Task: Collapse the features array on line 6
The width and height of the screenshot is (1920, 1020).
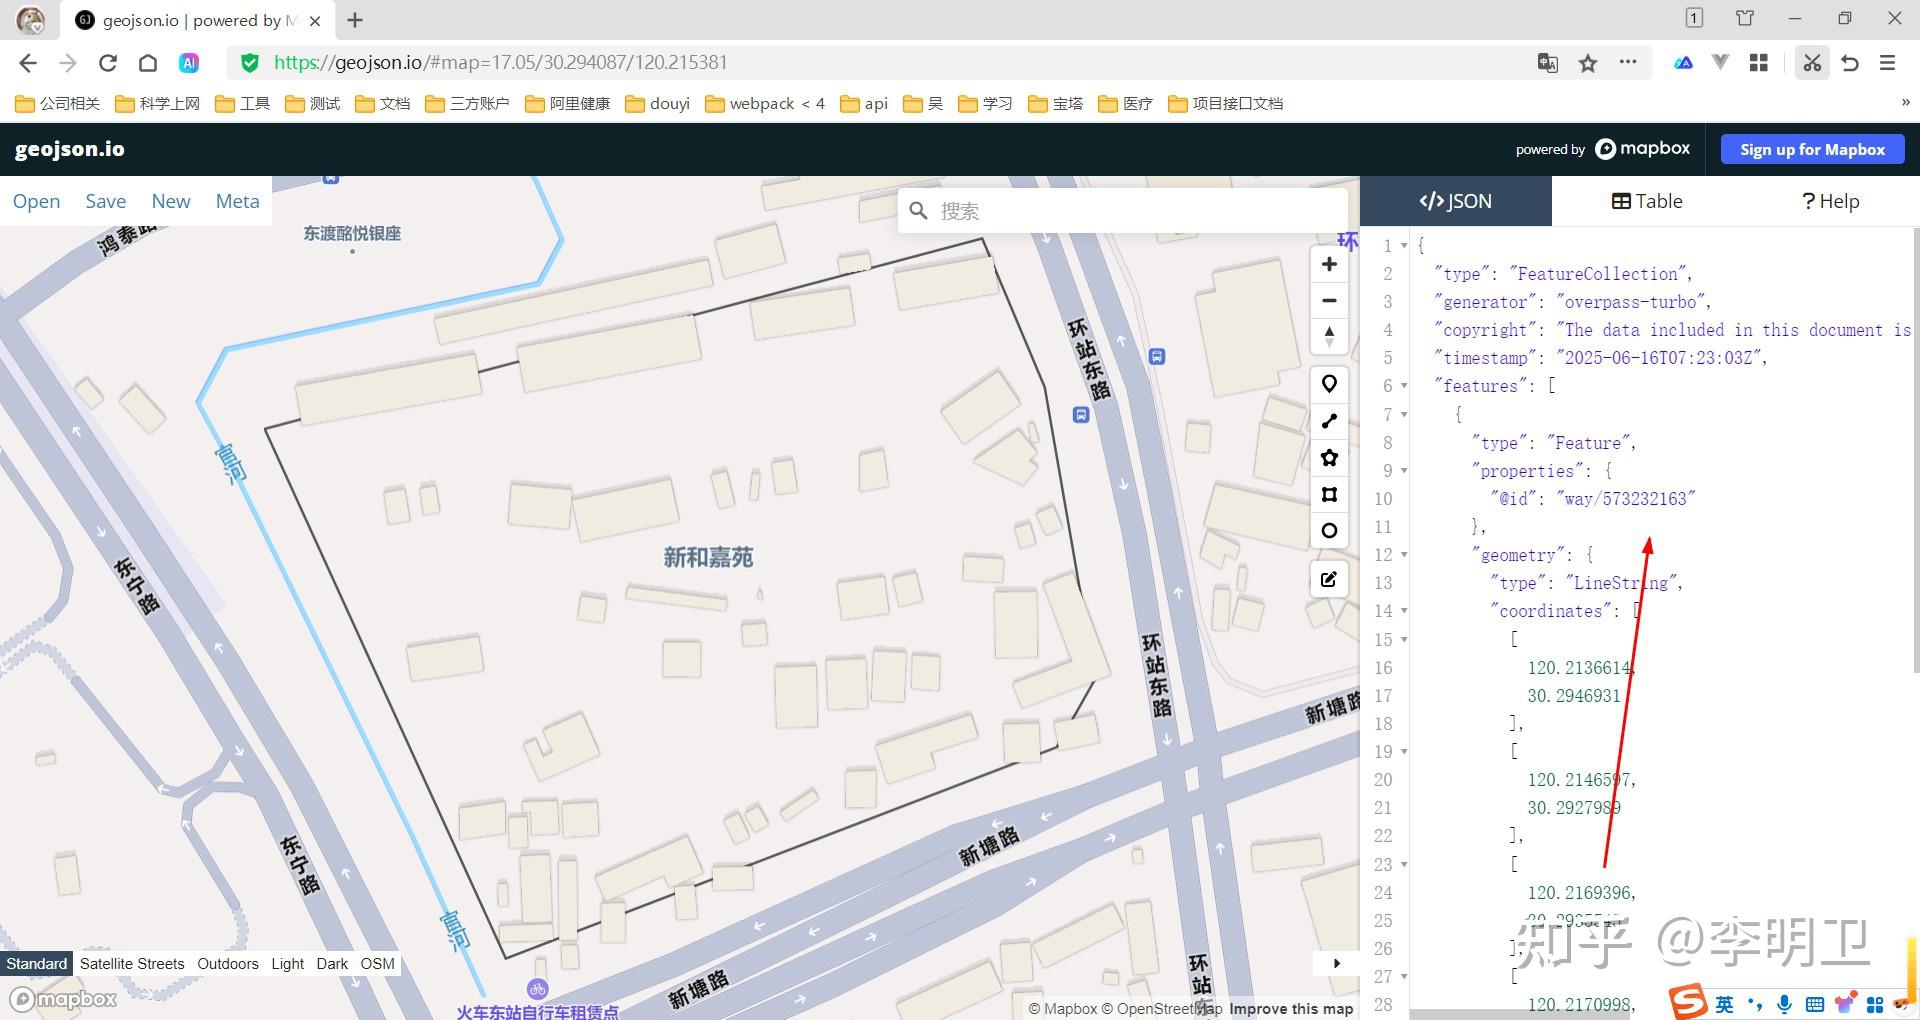Action: (x=1404, y=386)
